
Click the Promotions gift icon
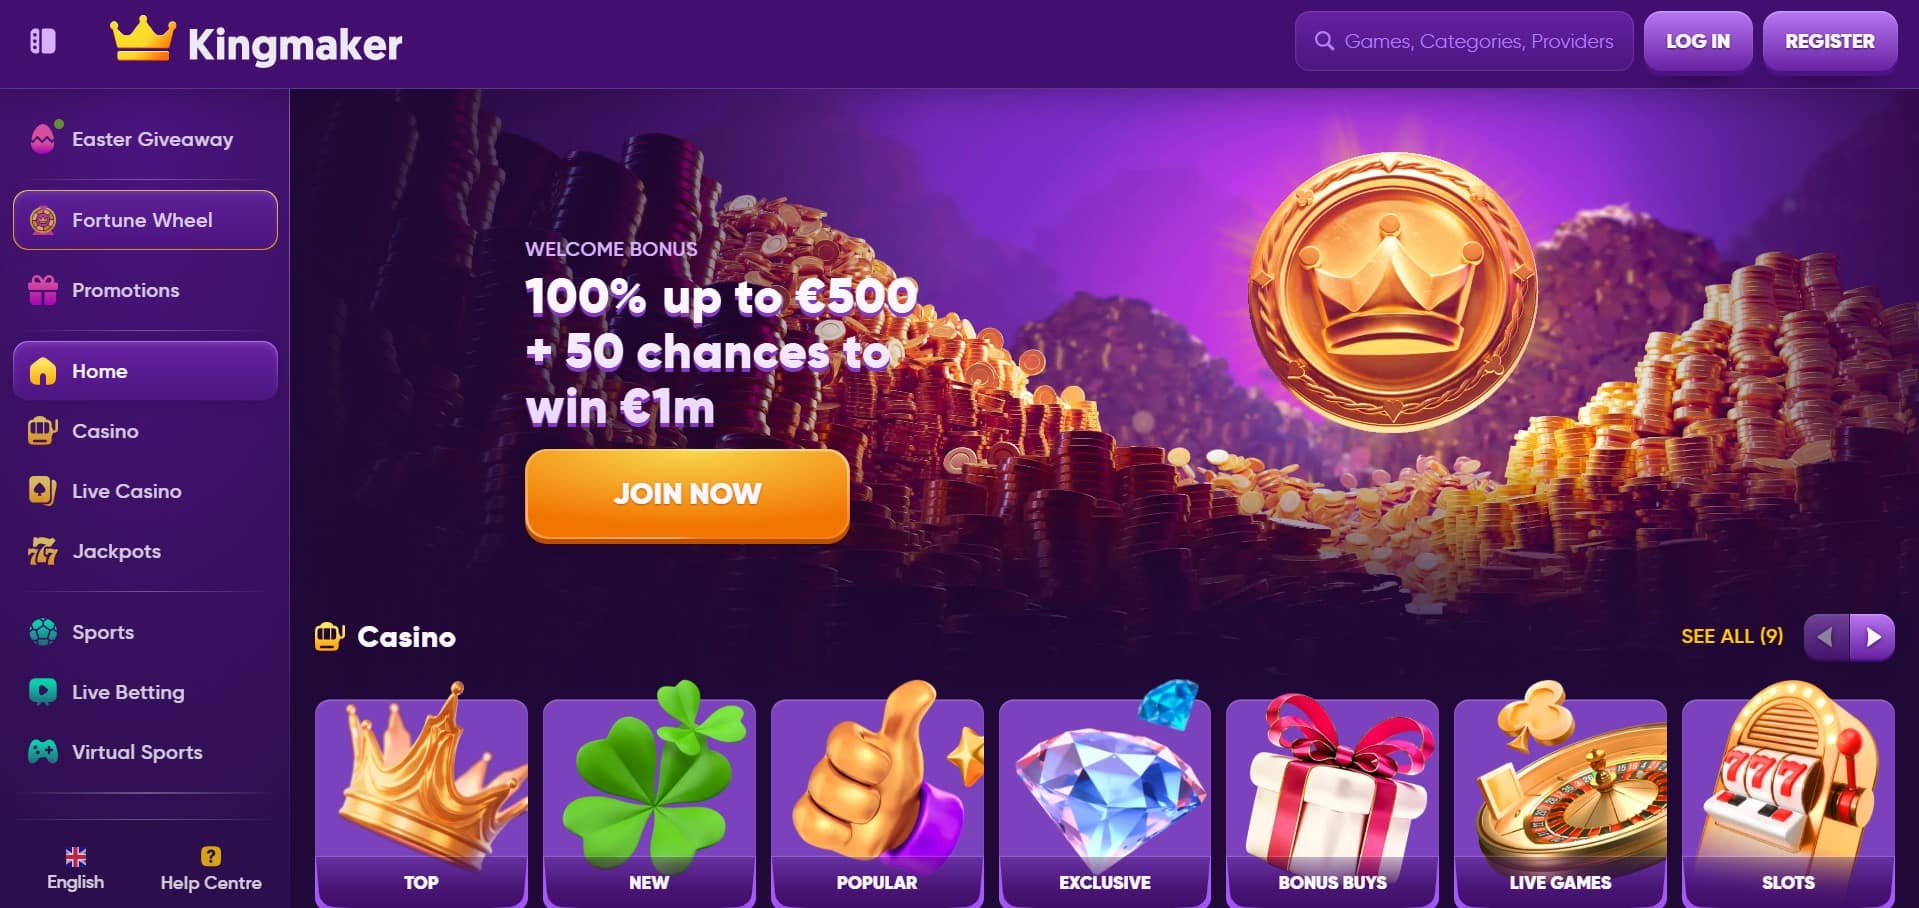43,290
